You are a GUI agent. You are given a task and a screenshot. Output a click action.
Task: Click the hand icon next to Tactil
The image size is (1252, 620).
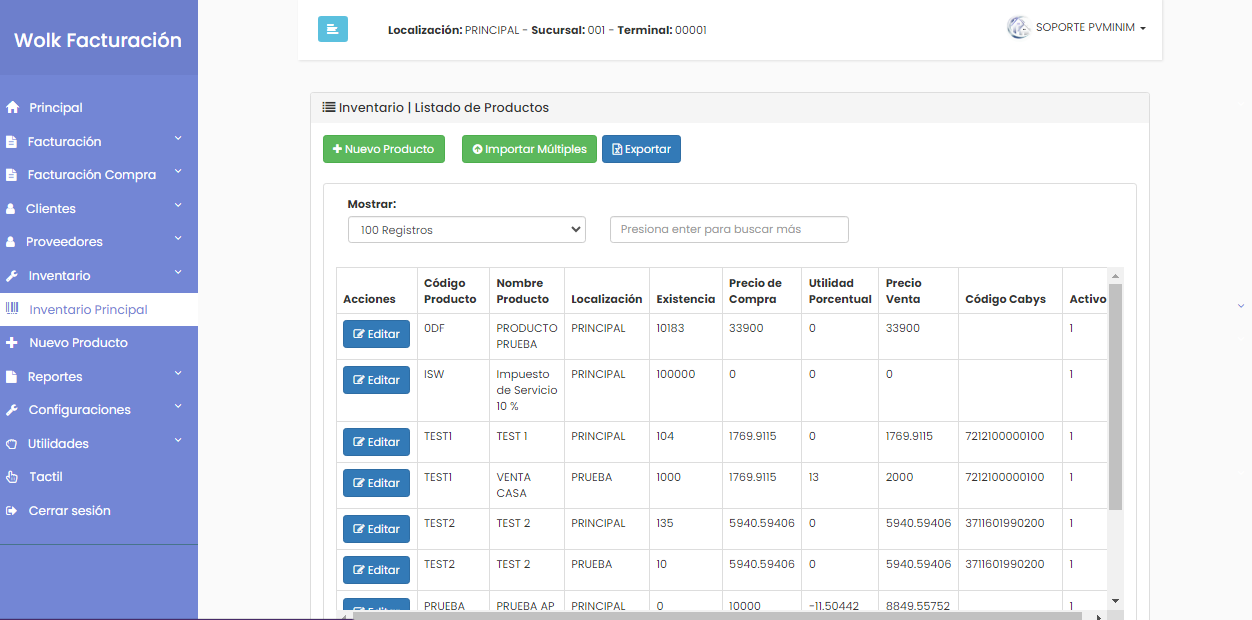[x=12, y=477]
